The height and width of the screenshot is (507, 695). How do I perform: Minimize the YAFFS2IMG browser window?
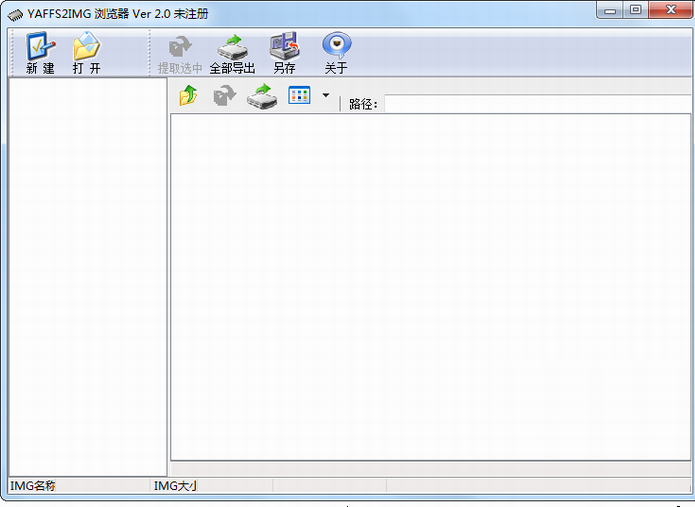pyautogui.click(x=610, y=10)
